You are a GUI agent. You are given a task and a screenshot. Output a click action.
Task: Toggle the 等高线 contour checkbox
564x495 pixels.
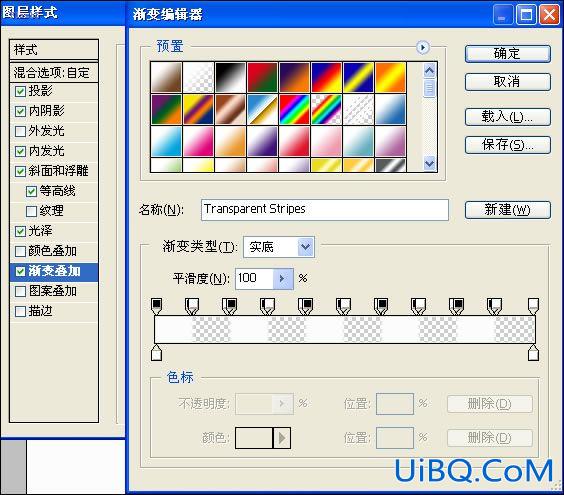coord(31,191)
